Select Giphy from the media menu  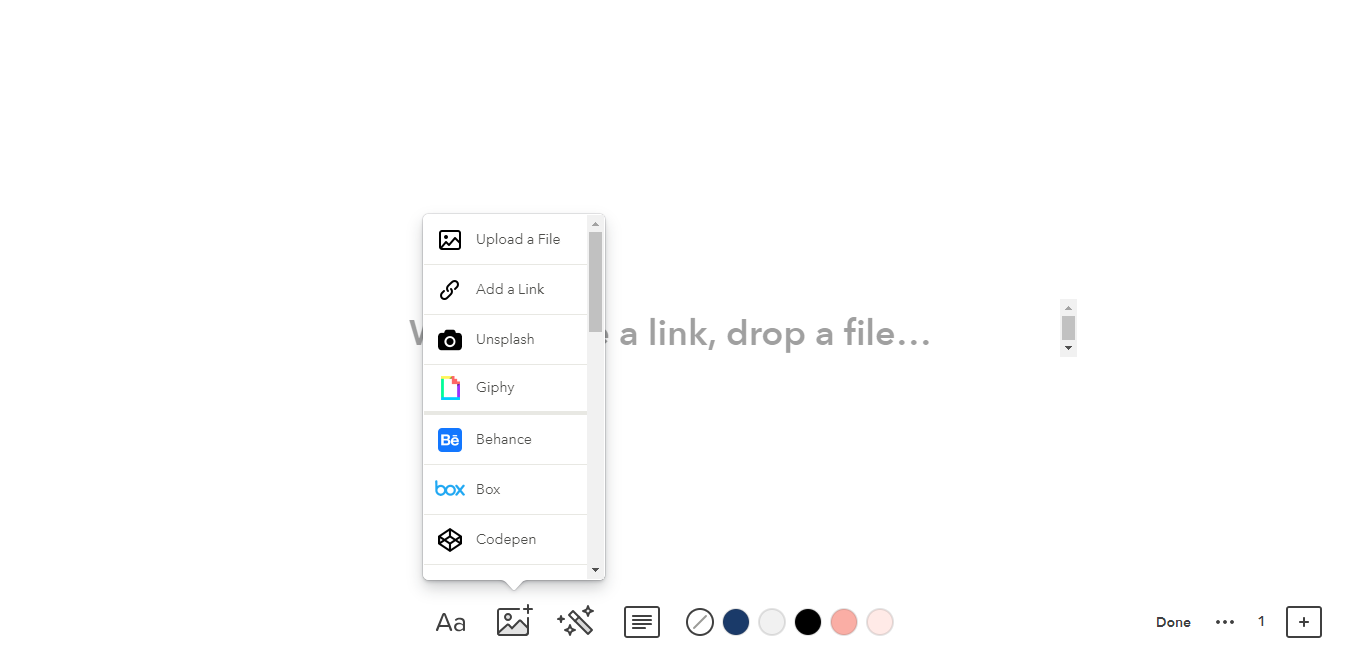505,388
